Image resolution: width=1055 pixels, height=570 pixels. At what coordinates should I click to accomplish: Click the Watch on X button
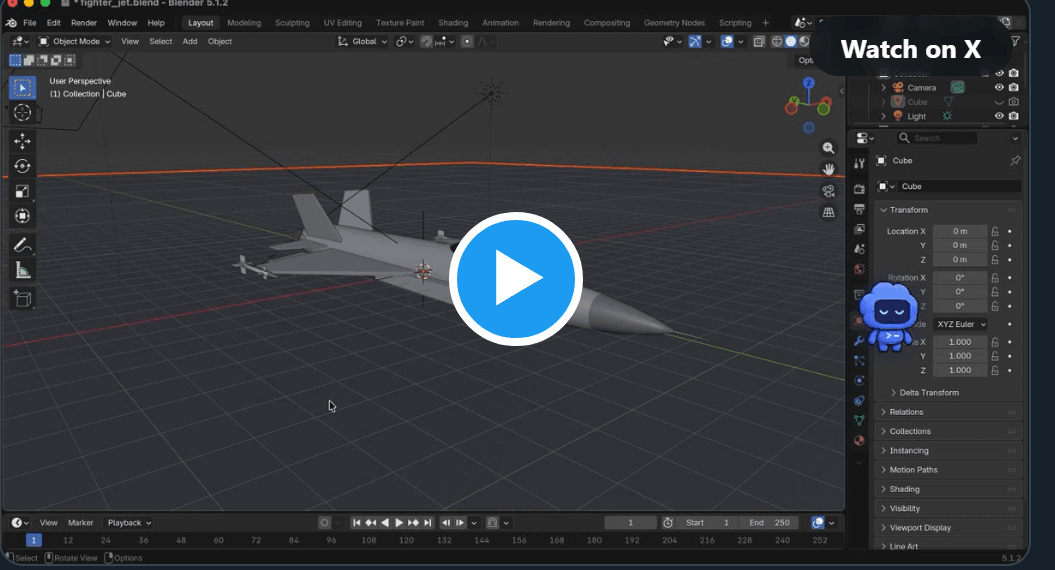pyautogui.click(x=911, y=49)
